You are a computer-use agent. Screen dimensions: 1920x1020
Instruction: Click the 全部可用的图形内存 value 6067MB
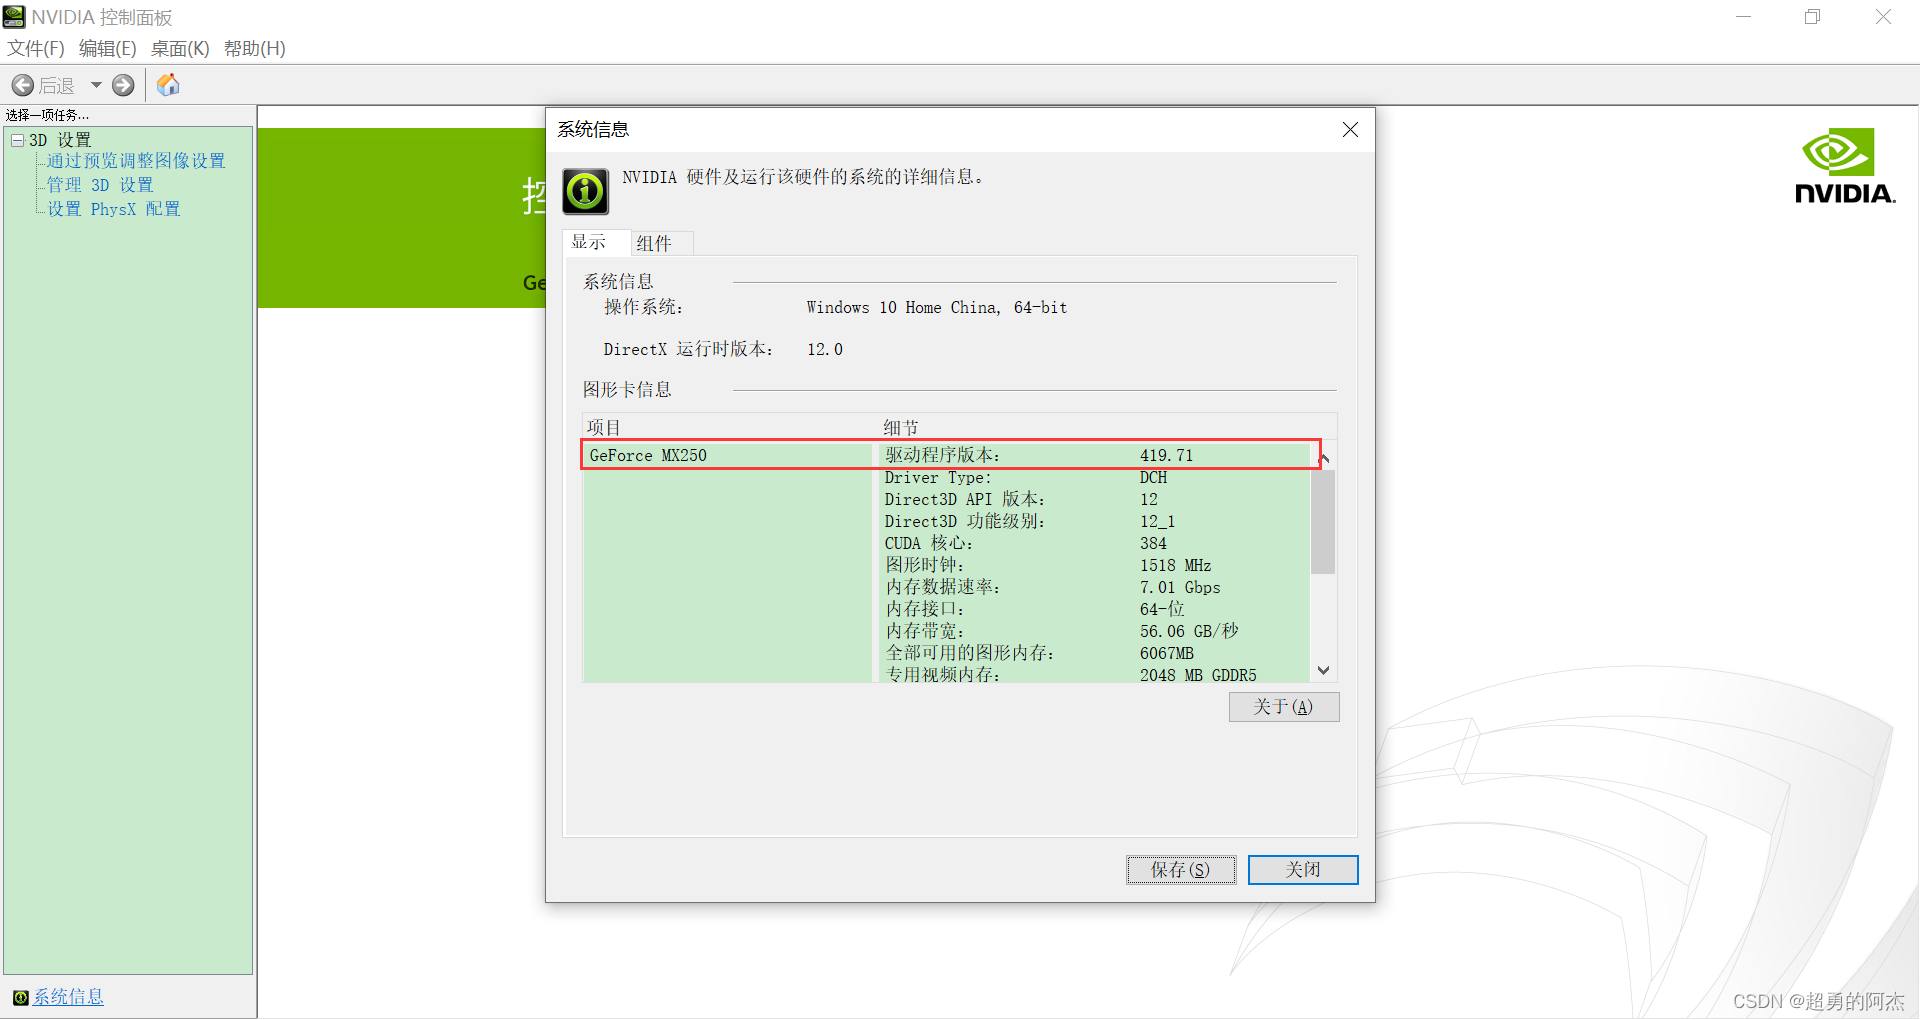tap(1167, 654)
